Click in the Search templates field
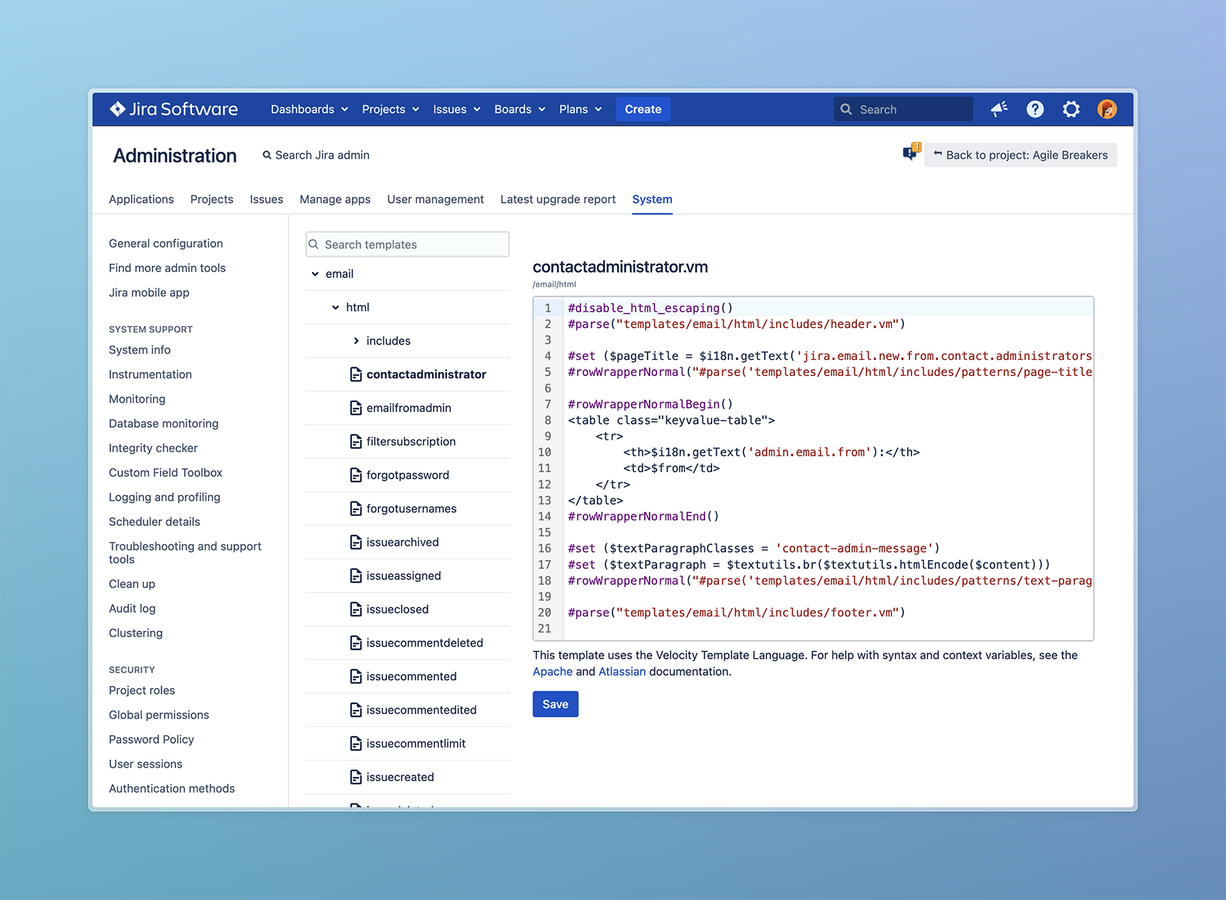This screenshot has width=1226, height=900. 407,244
